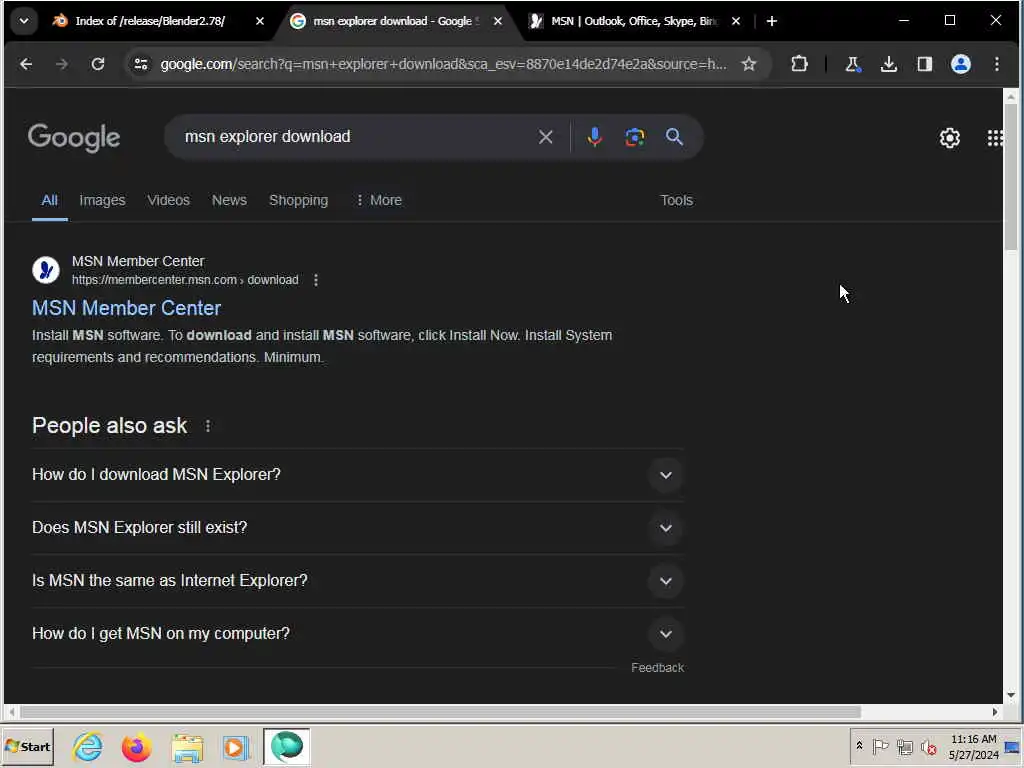Launch Firefox from taskbar

(x=136, y=747)
